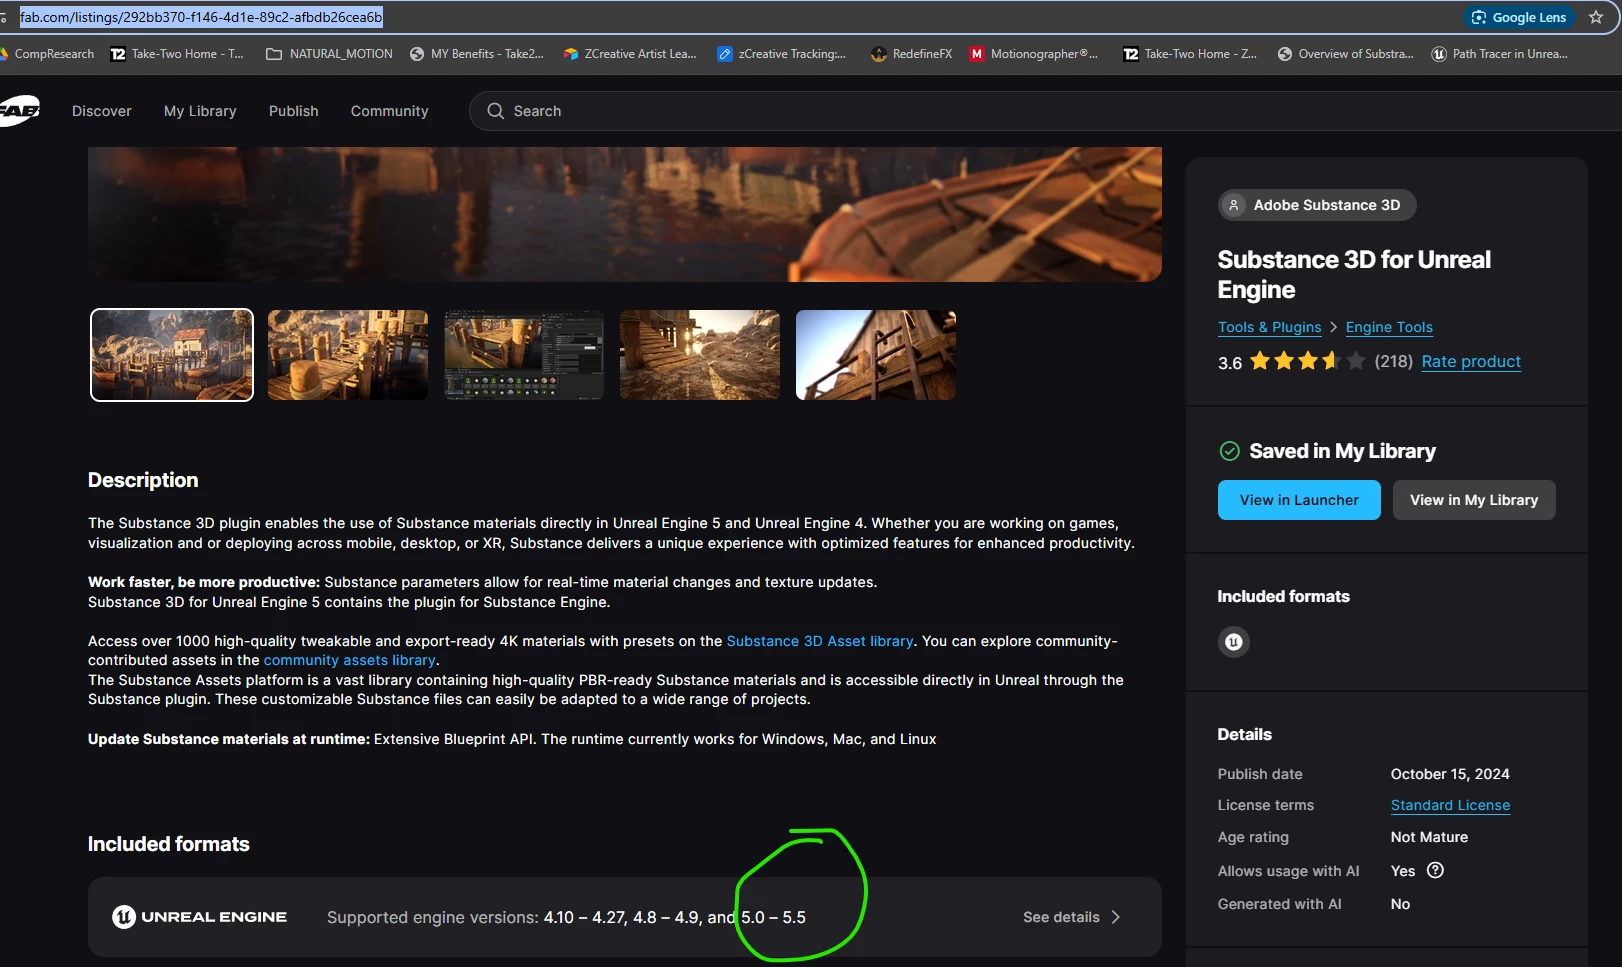Viewport: 1622px width, 967px height.
Task: Click the Google Lens icon in address bar
Action: coord(1478,17)
